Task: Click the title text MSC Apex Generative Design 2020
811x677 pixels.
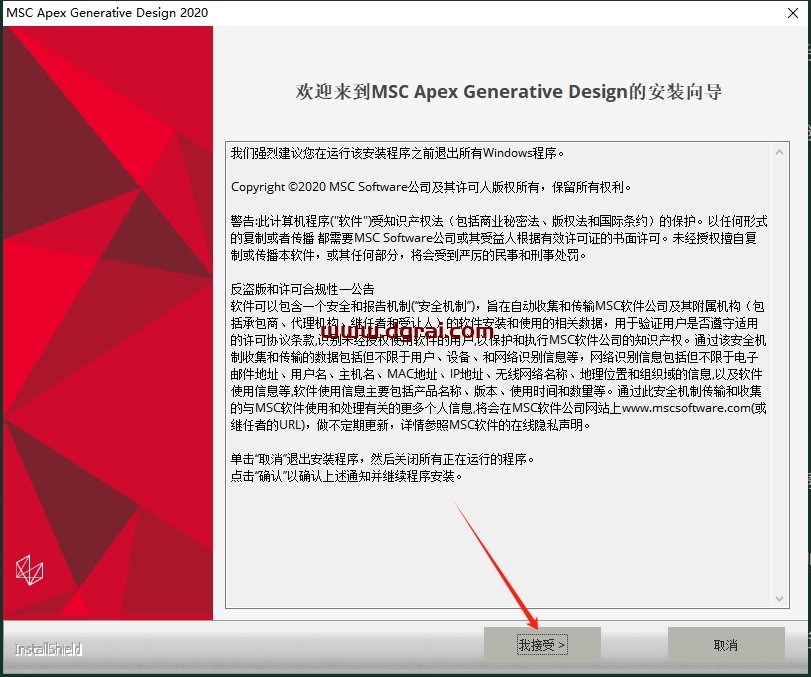Action: point(107,12)
